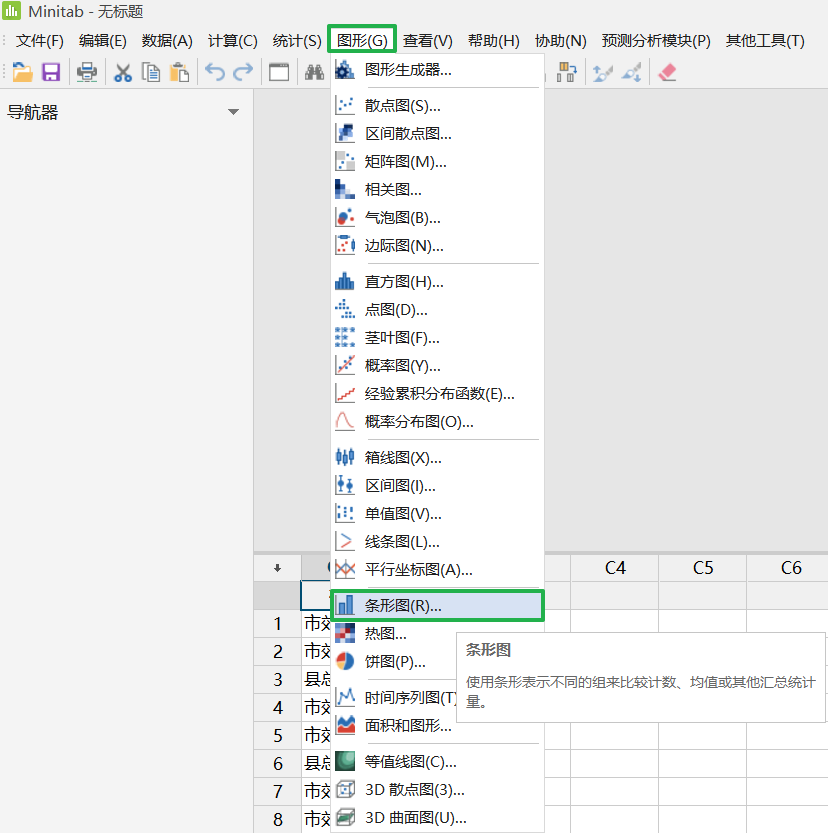Select the C5 column header
Screen dimensions: 828x833
pos(702,567)
